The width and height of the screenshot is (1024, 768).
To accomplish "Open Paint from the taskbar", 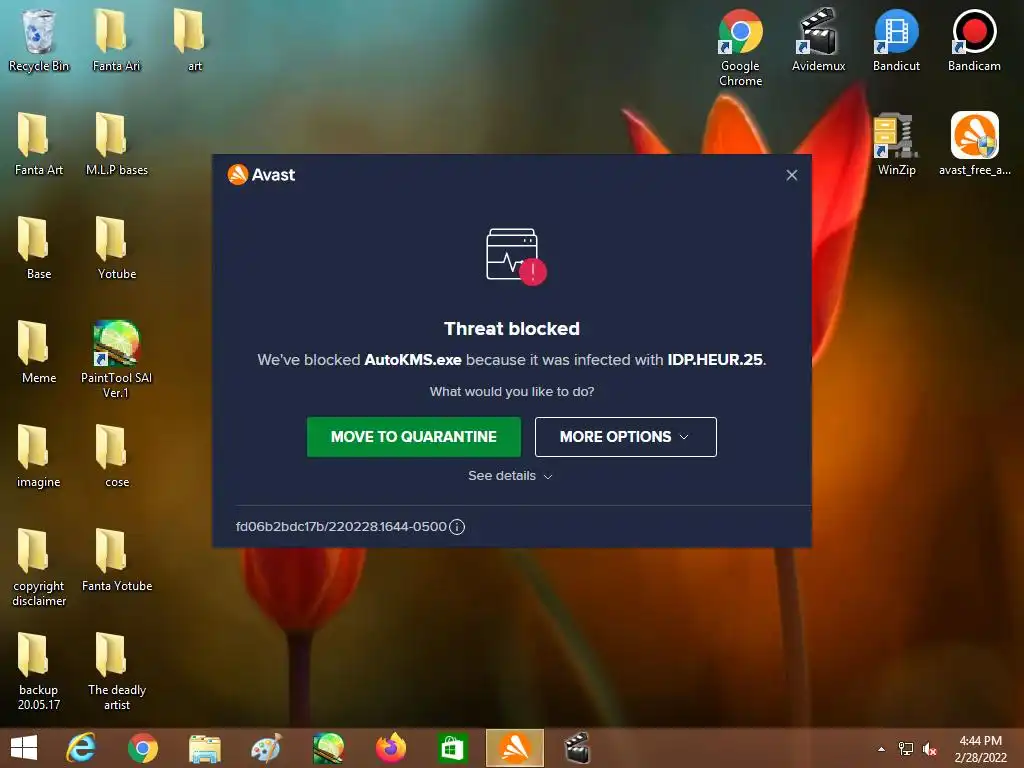I will [266, 748].
